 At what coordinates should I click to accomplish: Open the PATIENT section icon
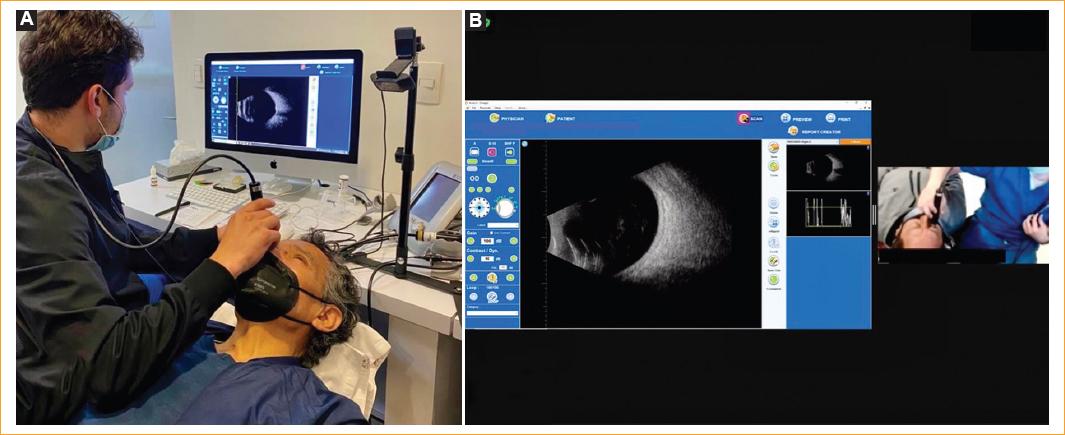tap(550, 118)
